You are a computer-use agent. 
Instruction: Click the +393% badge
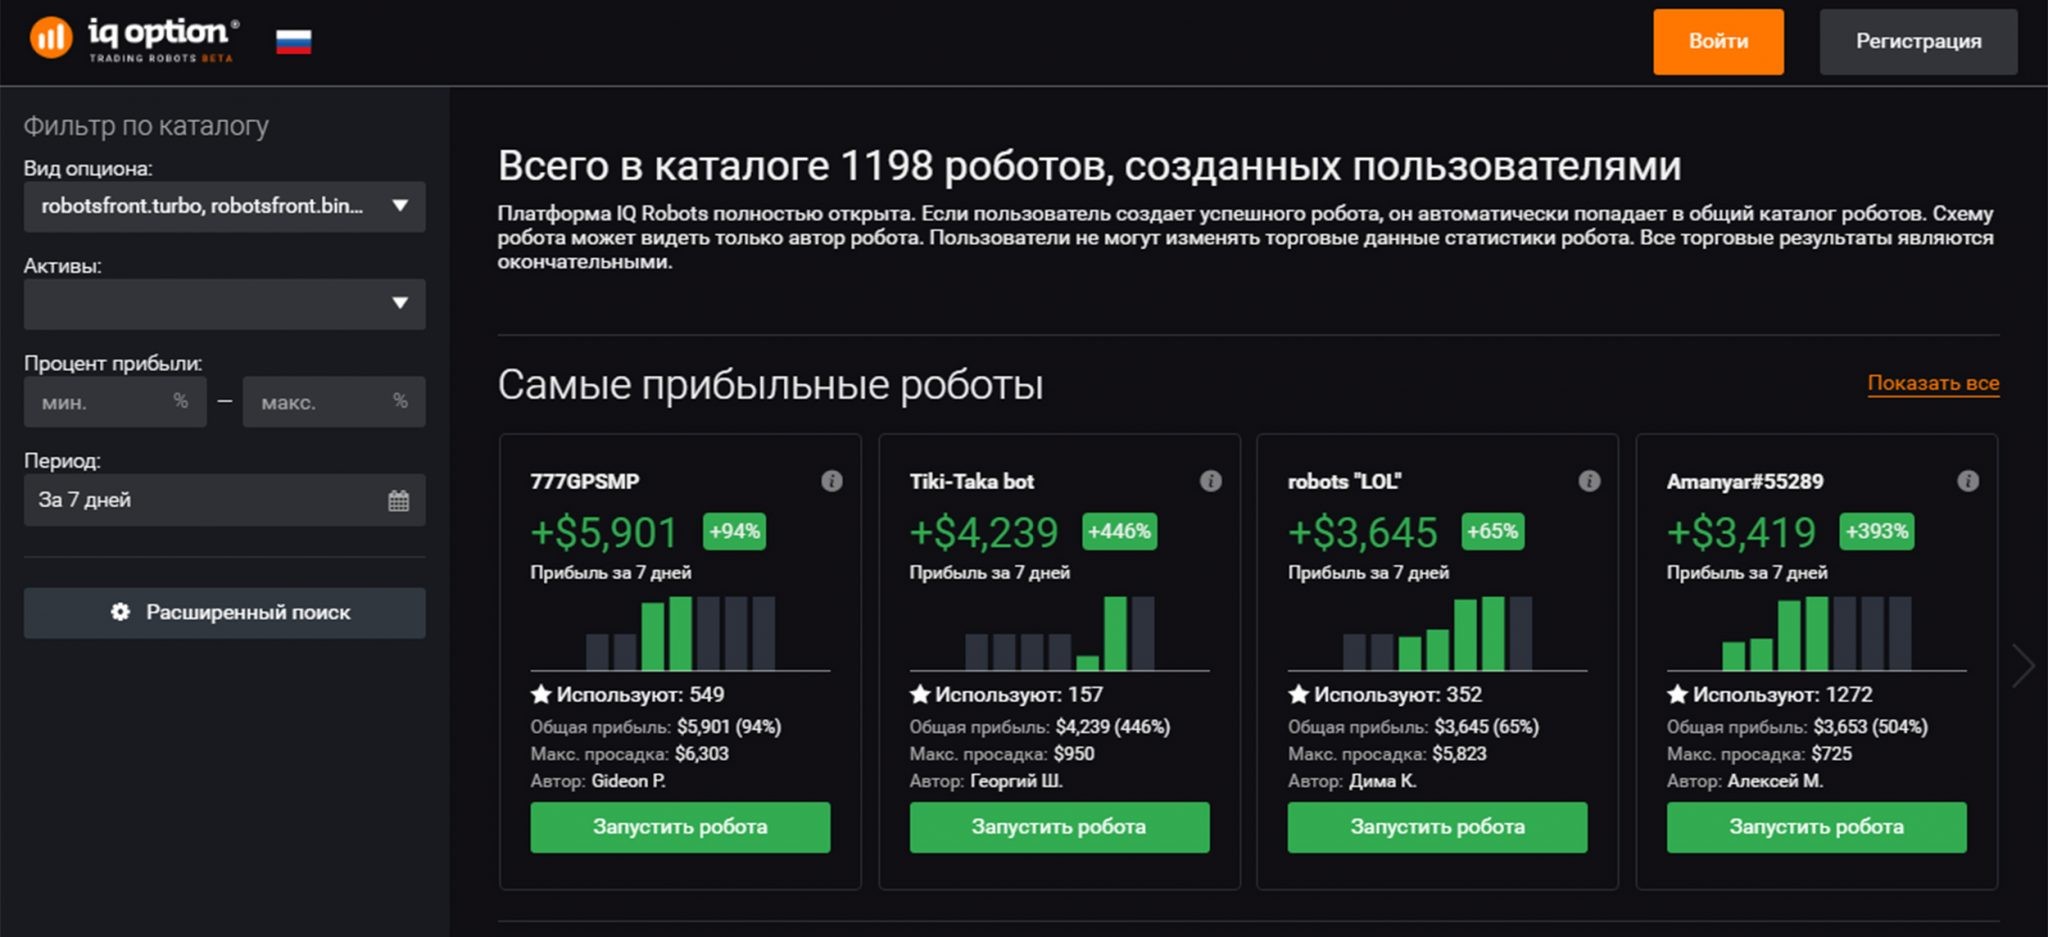[x=1877, y=532]
